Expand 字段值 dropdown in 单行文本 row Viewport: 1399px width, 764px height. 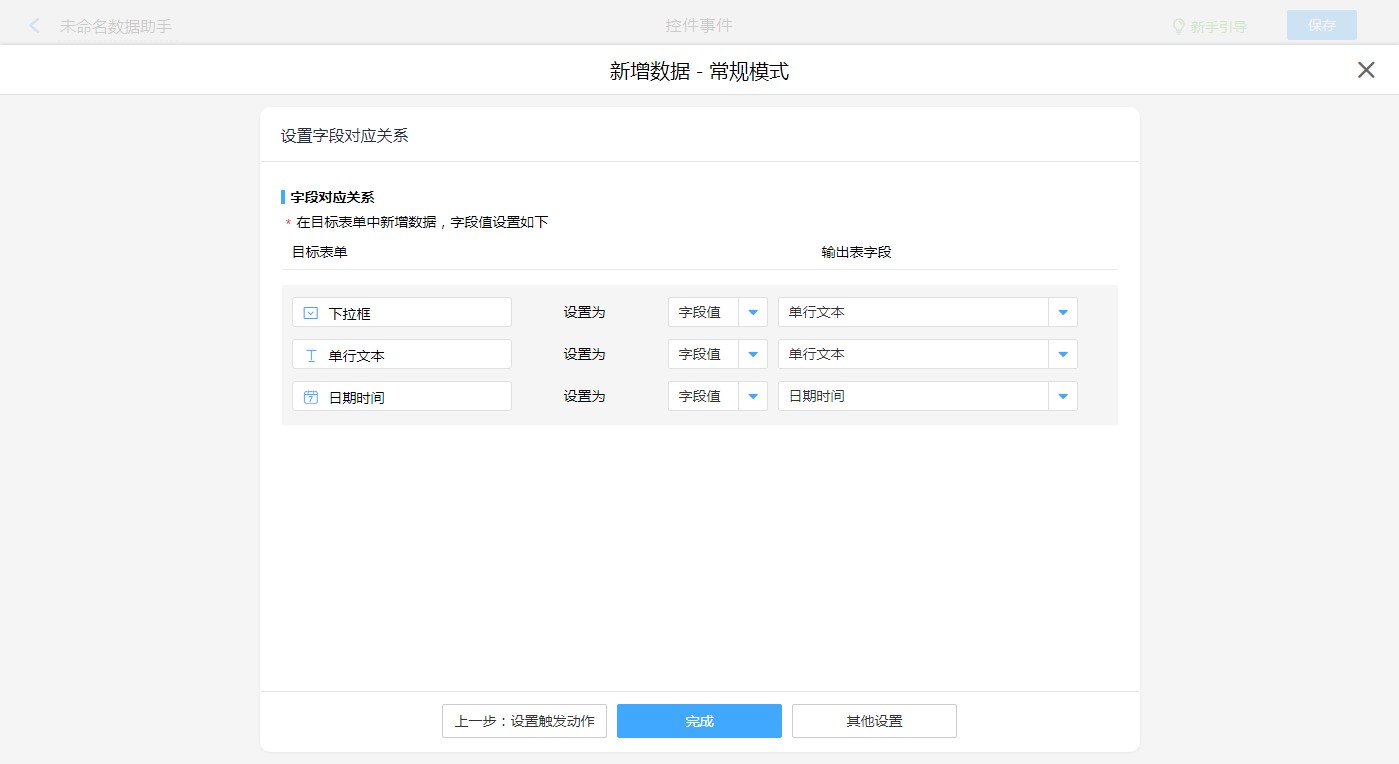click(753, 354)
